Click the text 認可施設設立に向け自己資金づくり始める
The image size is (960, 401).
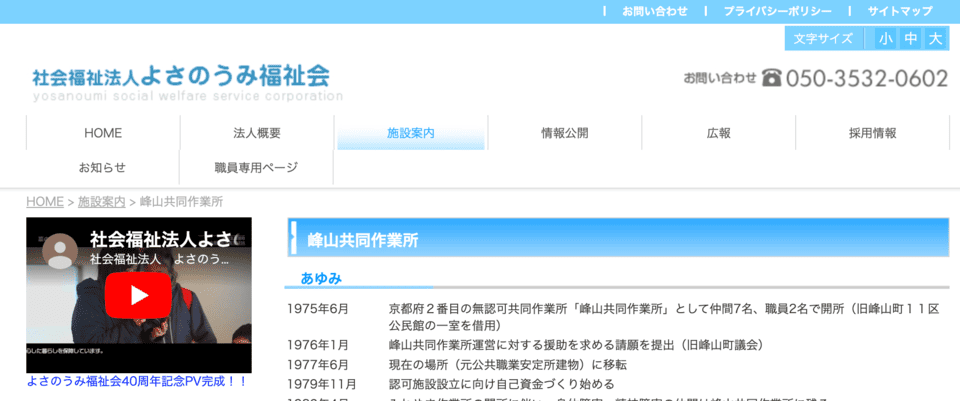(x=501, y=384)
